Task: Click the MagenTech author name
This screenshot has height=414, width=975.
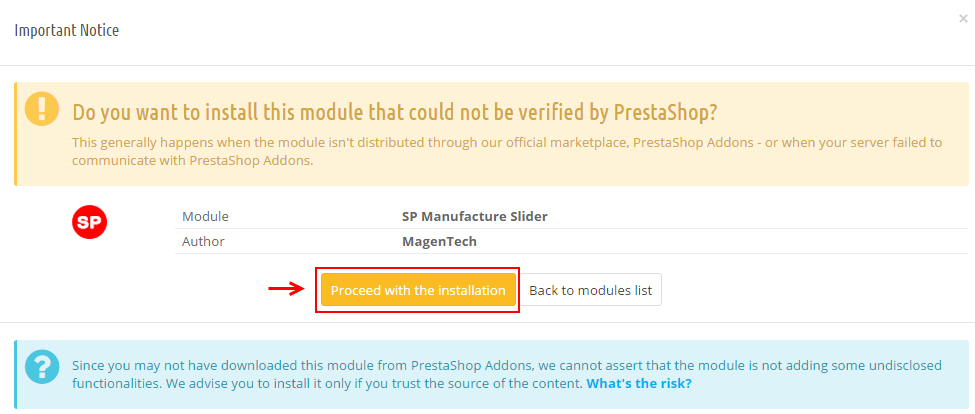Action: tap(440, 241)
